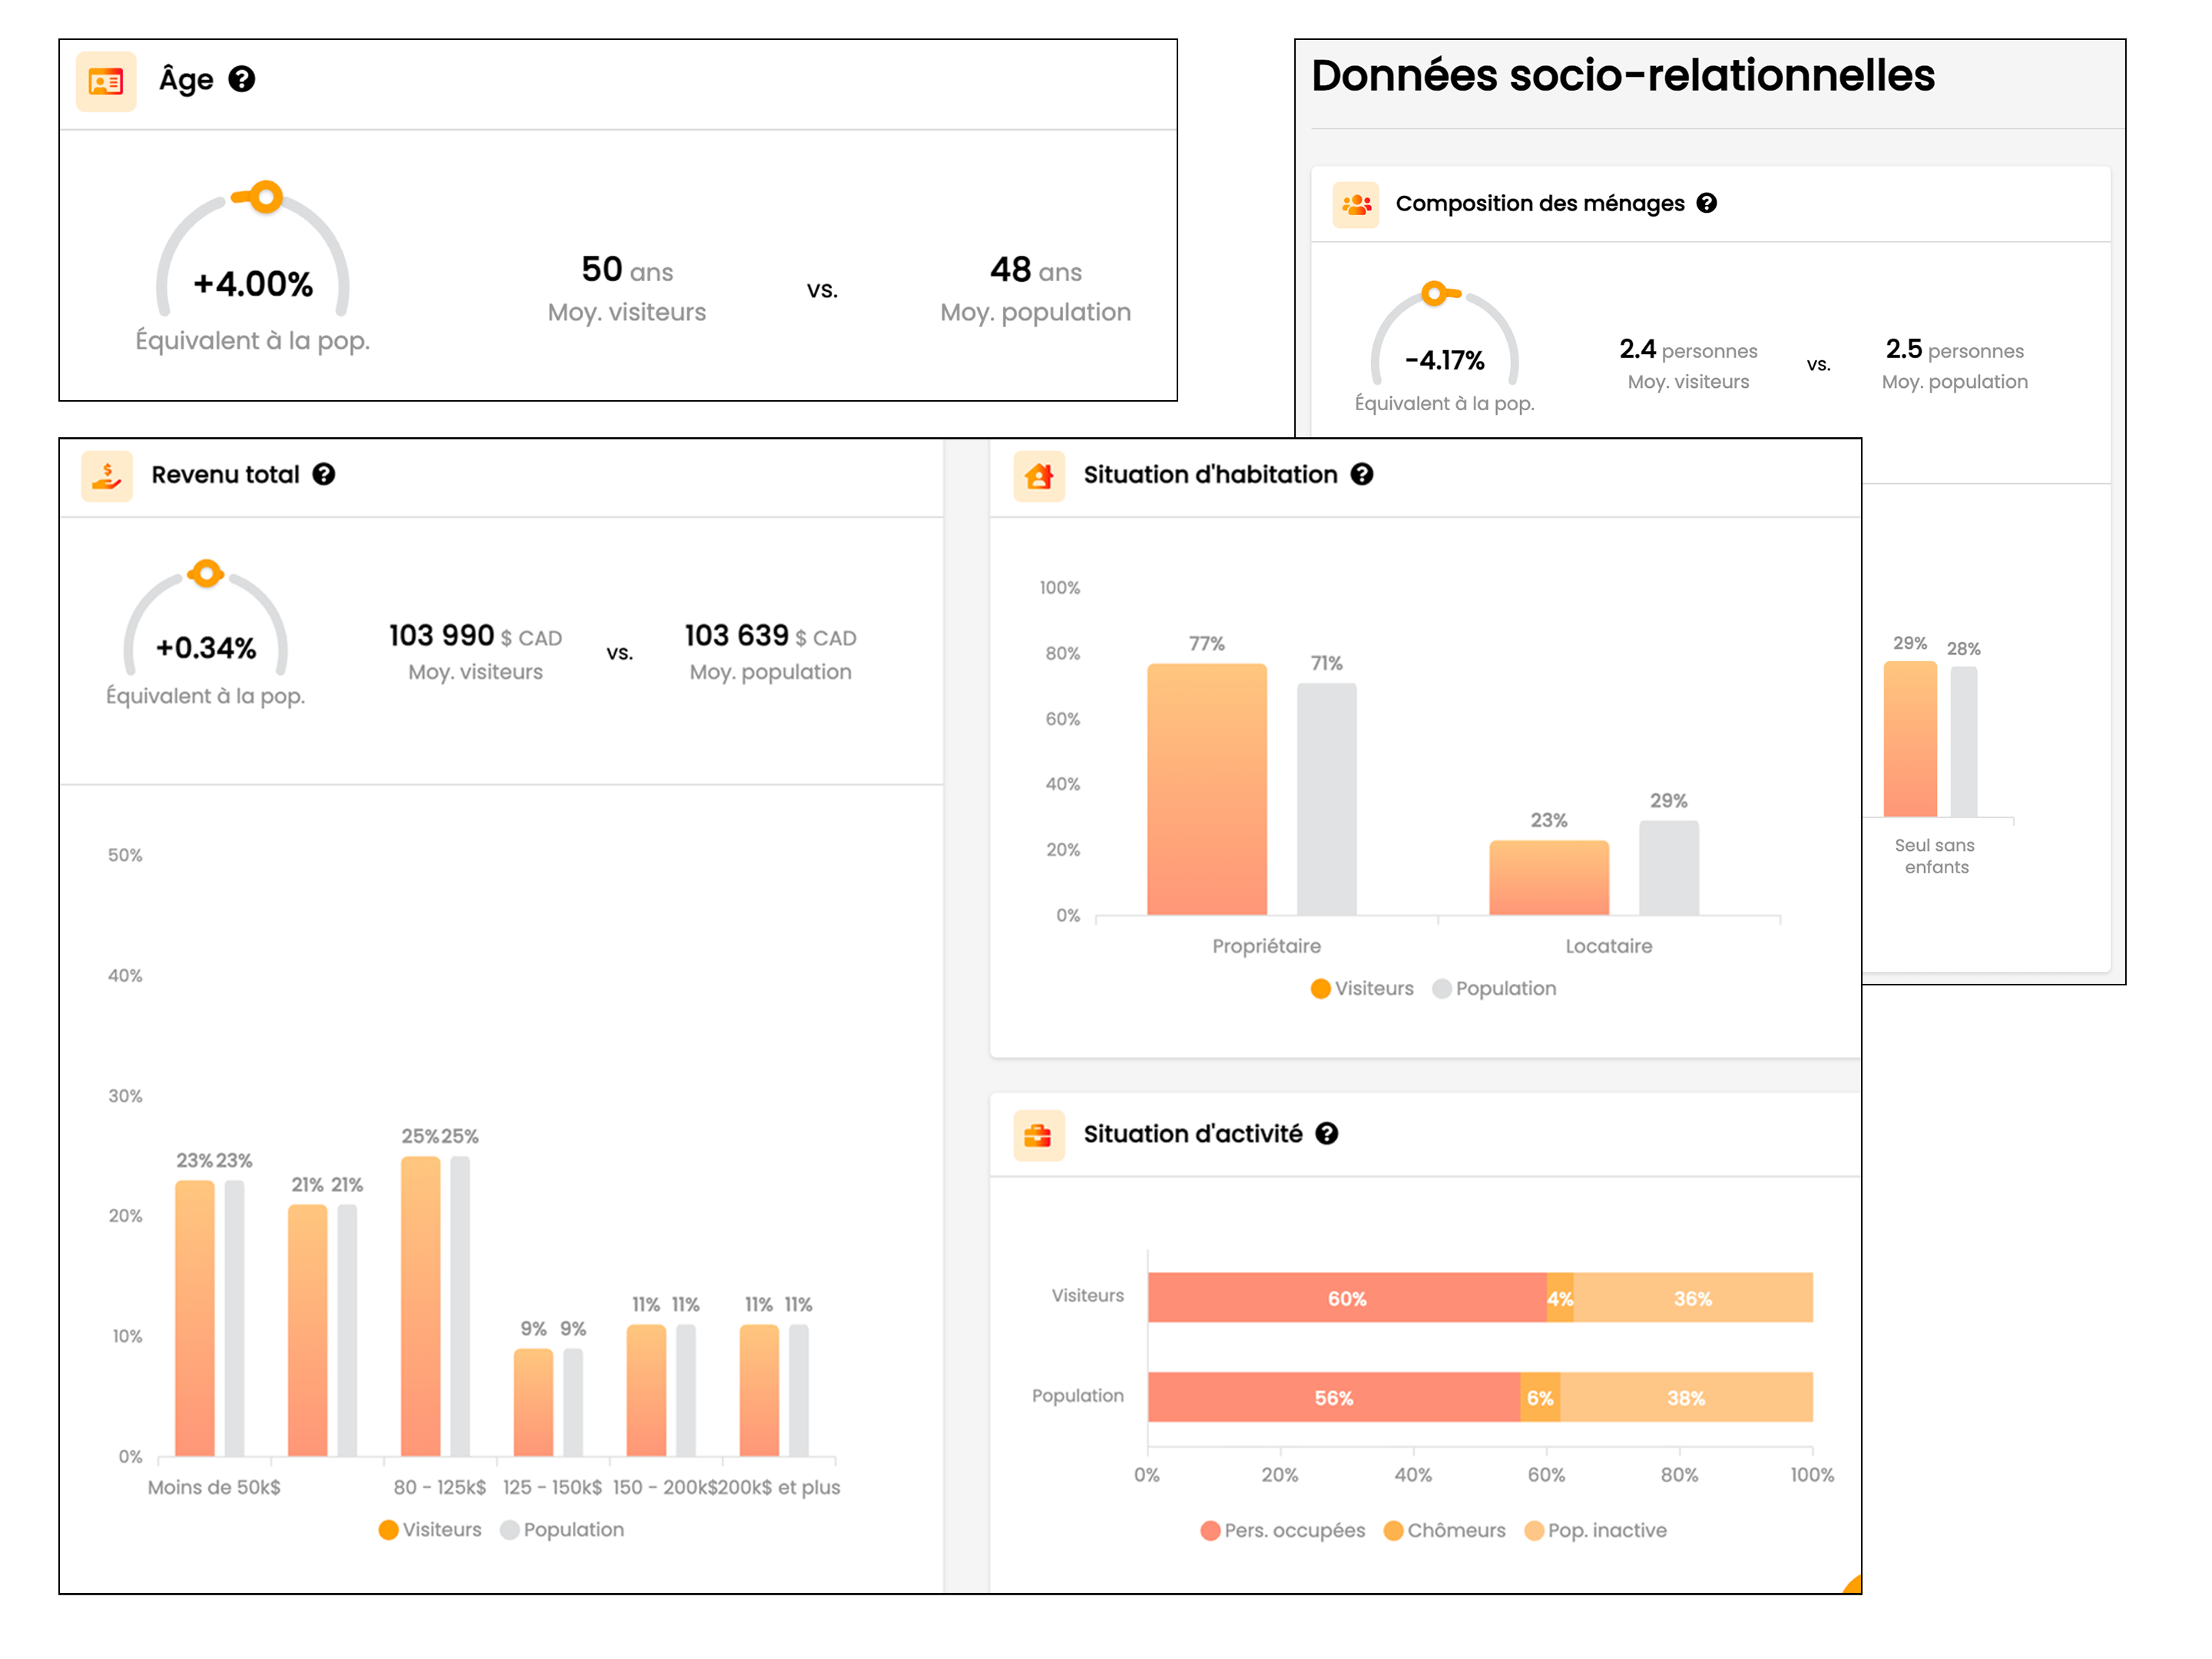Image resolution: width=2212 pixels, height=1659 pixels.
Task: Click the Revenu total hand-money icon
Action: pyautogui.click(x=107, y=475)
